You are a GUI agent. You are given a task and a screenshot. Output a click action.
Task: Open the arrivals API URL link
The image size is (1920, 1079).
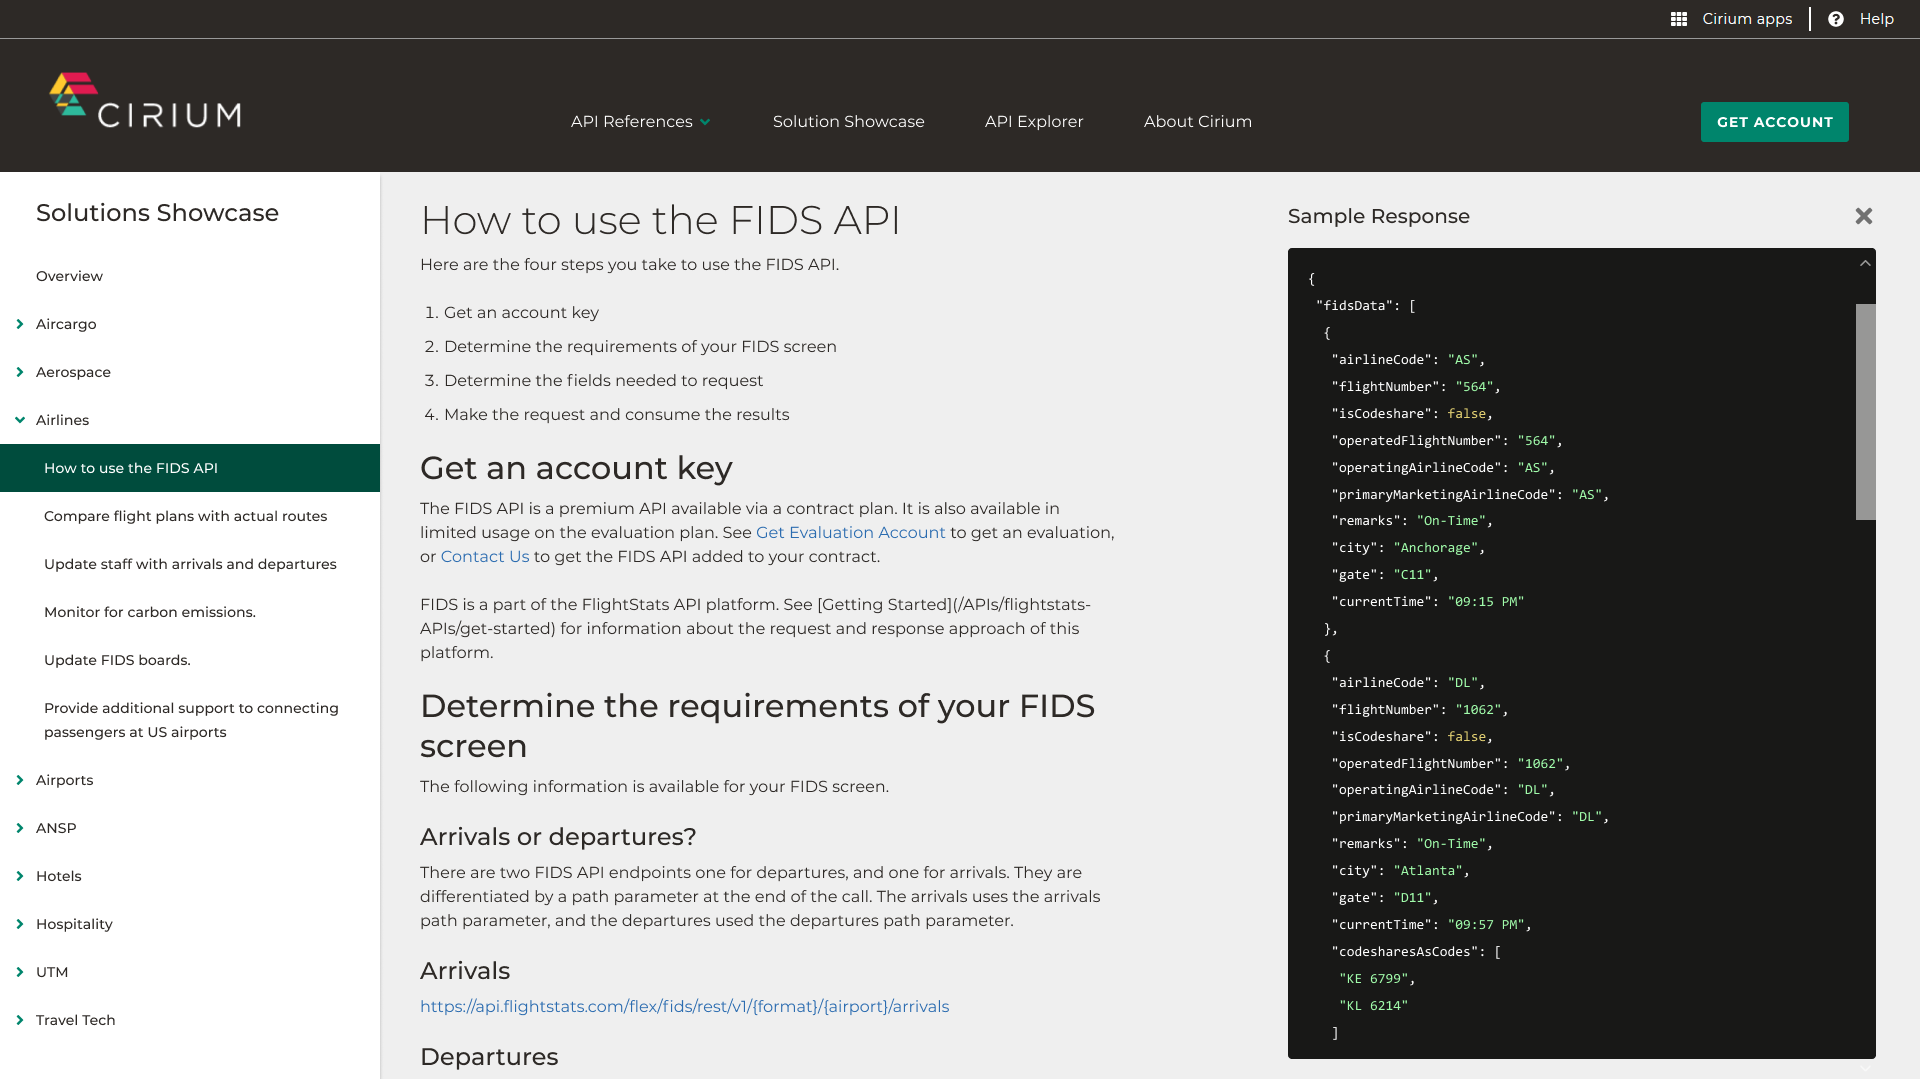tap(684, 1006)
